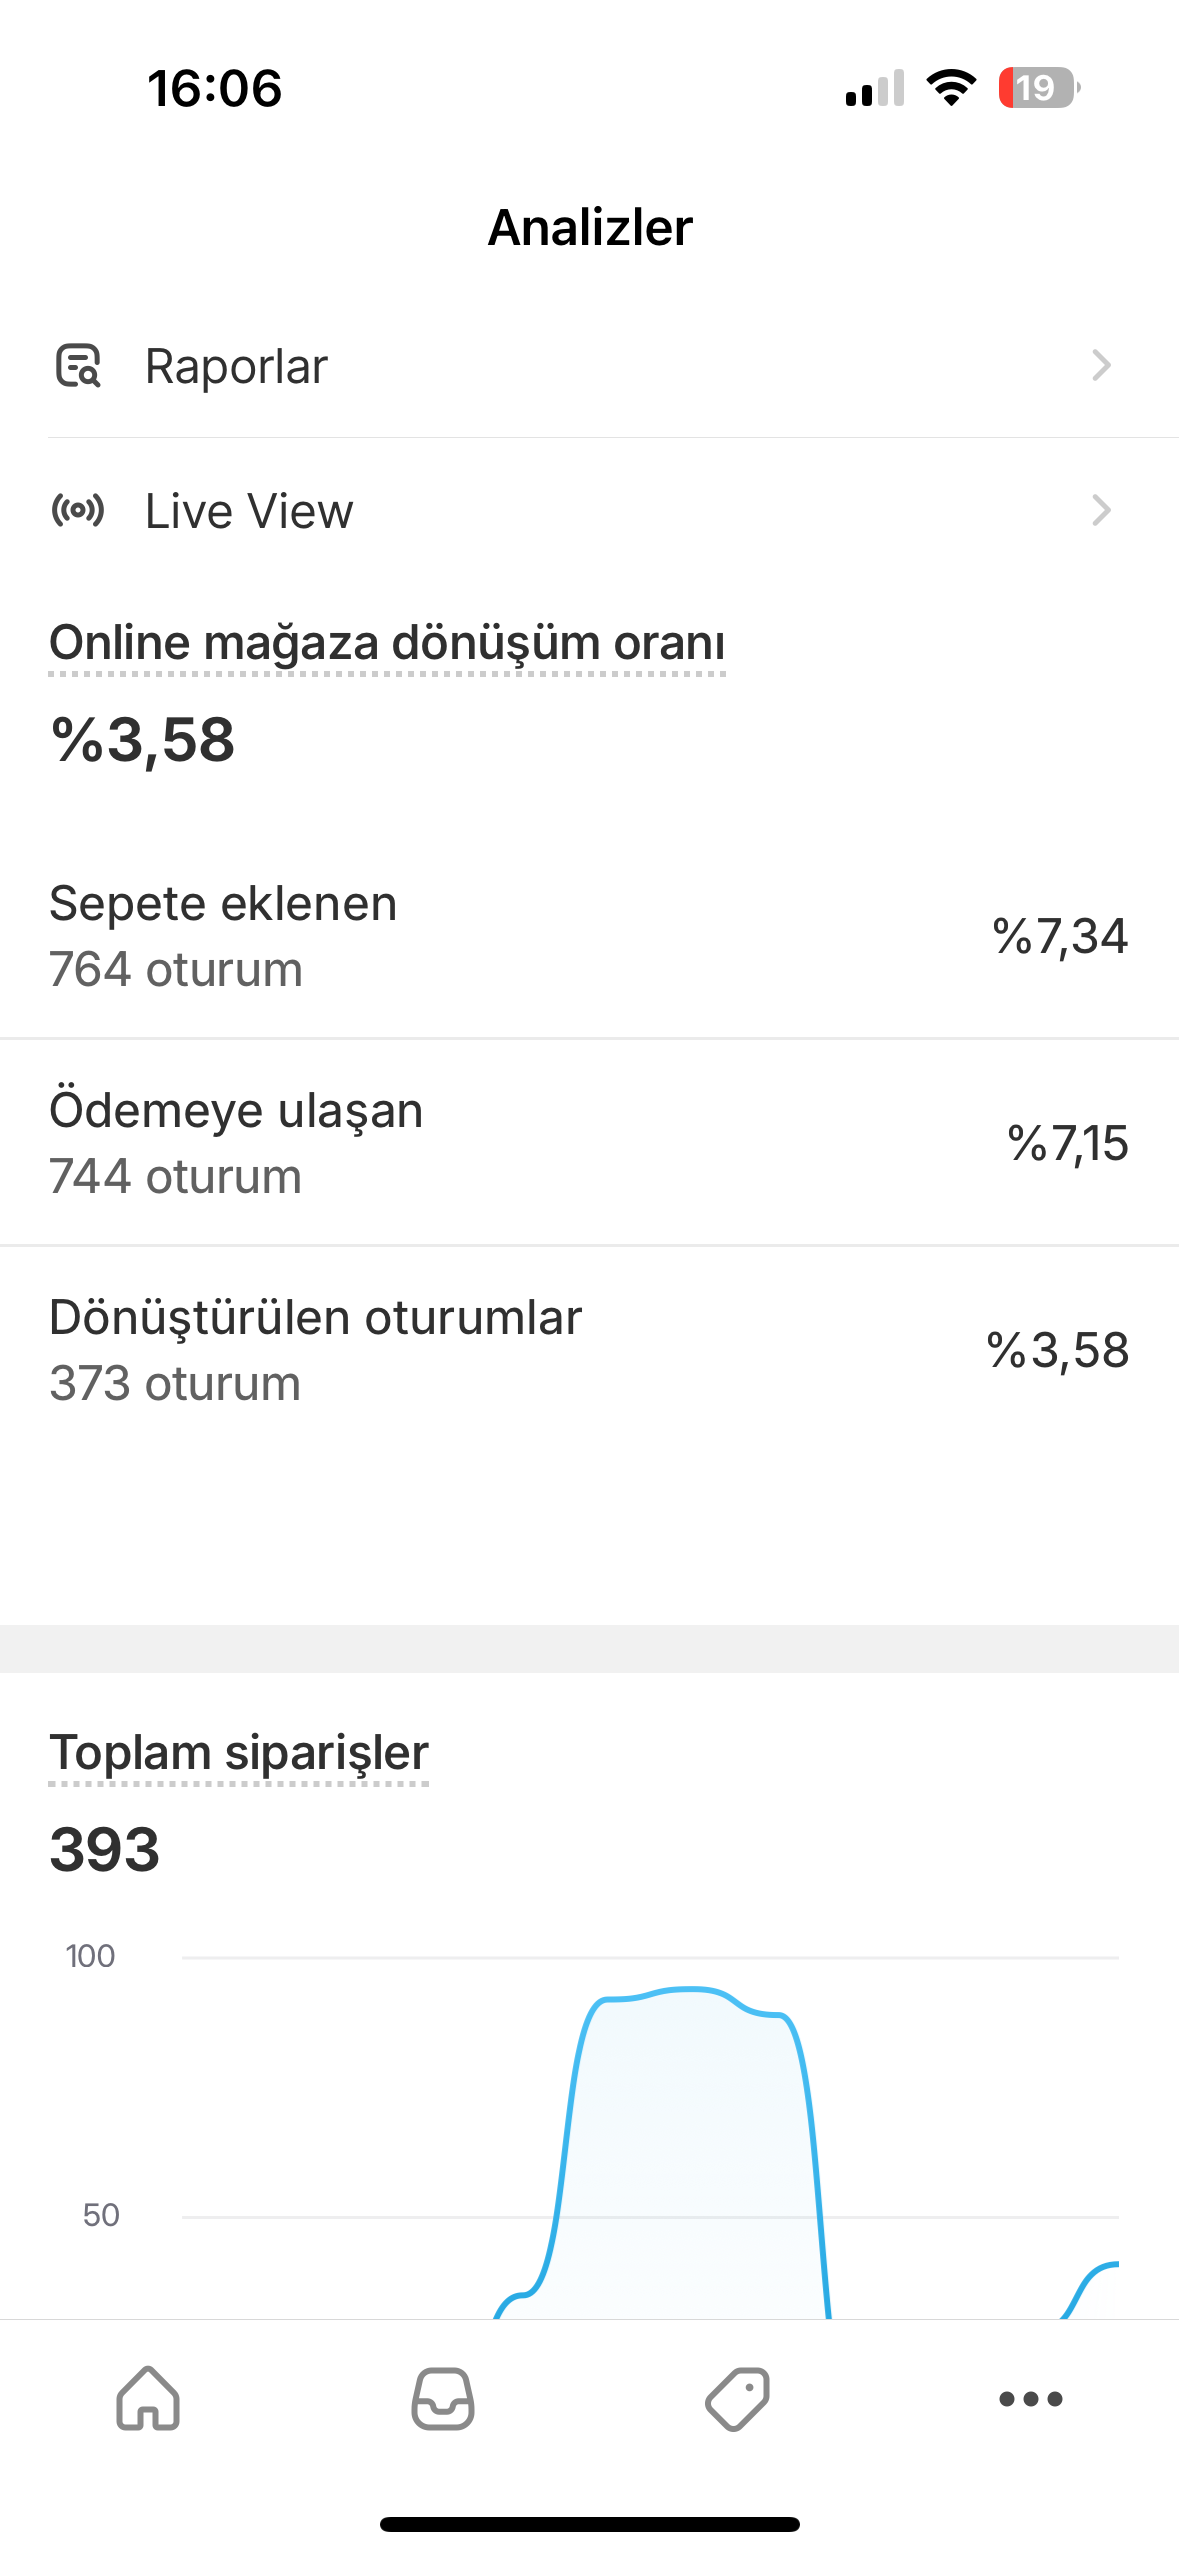The image size is (1179, 2556).
Task: Tap the 16:06 clock in status bar
Action: (x=215, y=88)
